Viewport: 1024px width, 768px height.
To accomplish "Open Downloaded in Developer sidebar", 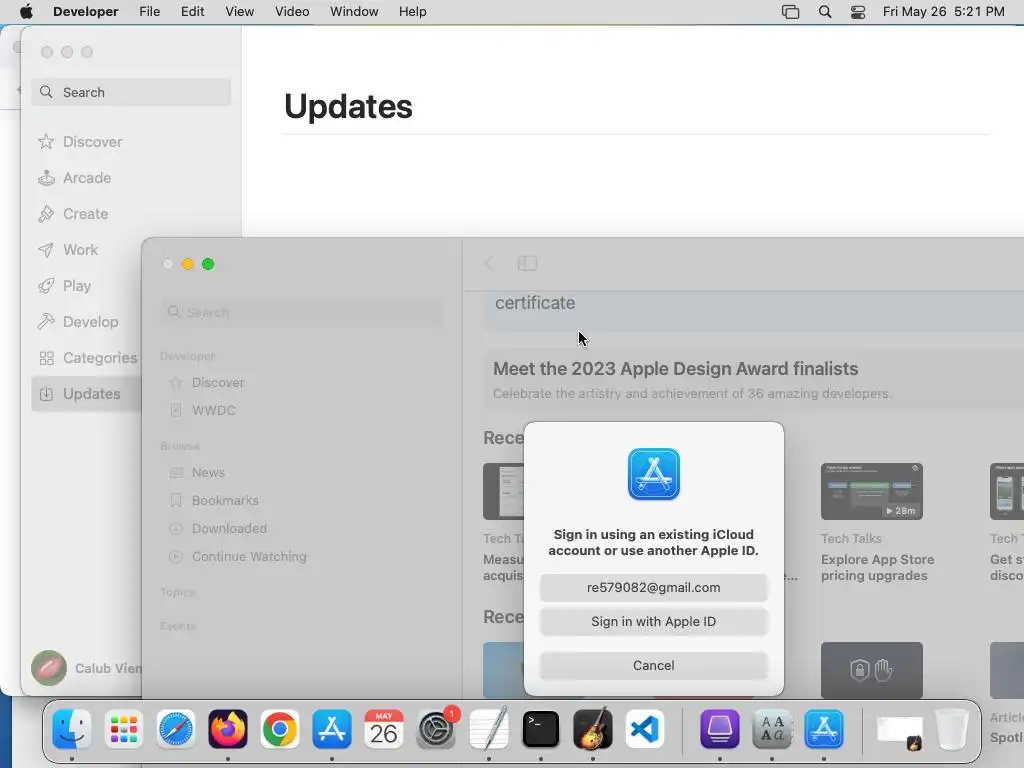I will click(x=229, y=528).
